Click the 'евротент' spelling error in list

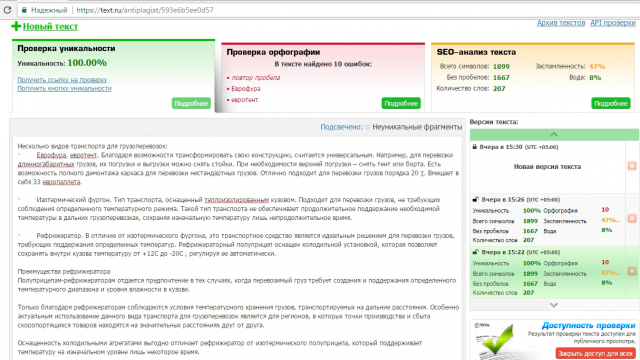(x=244, y=100)
